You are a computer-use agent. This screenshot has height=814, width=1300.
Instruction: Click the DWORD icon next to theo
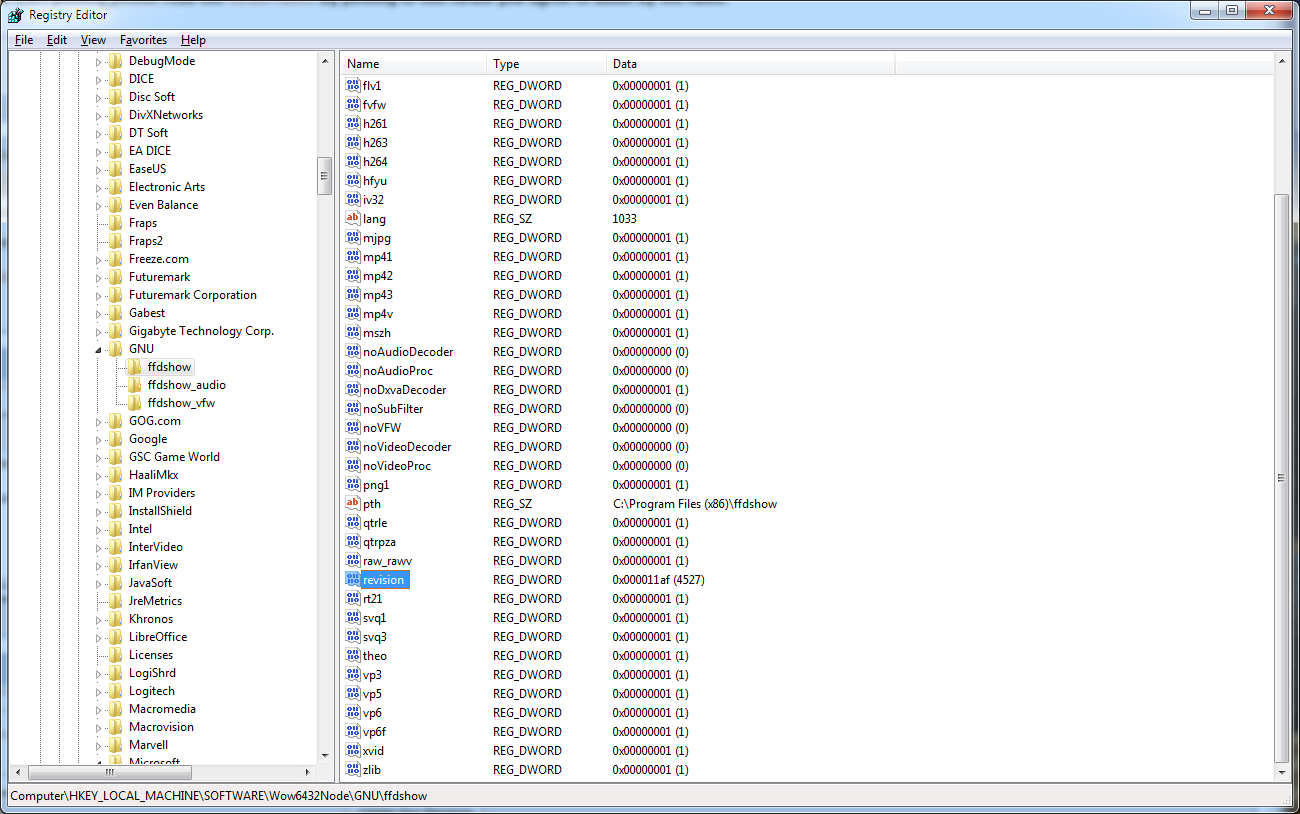(352, 656)
